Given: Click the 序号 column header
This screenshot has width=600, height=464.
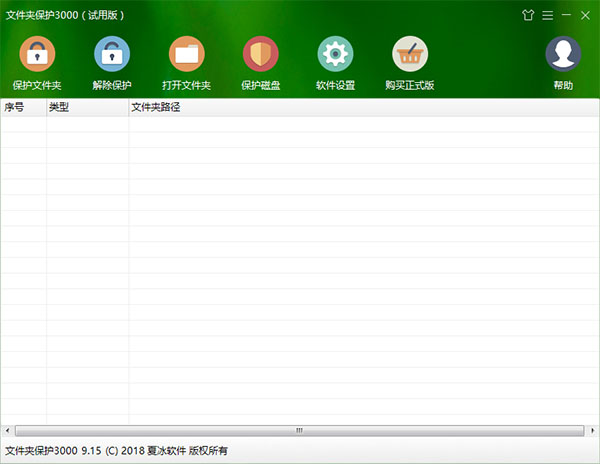Looking at the screenshot, I should point(23,107).
